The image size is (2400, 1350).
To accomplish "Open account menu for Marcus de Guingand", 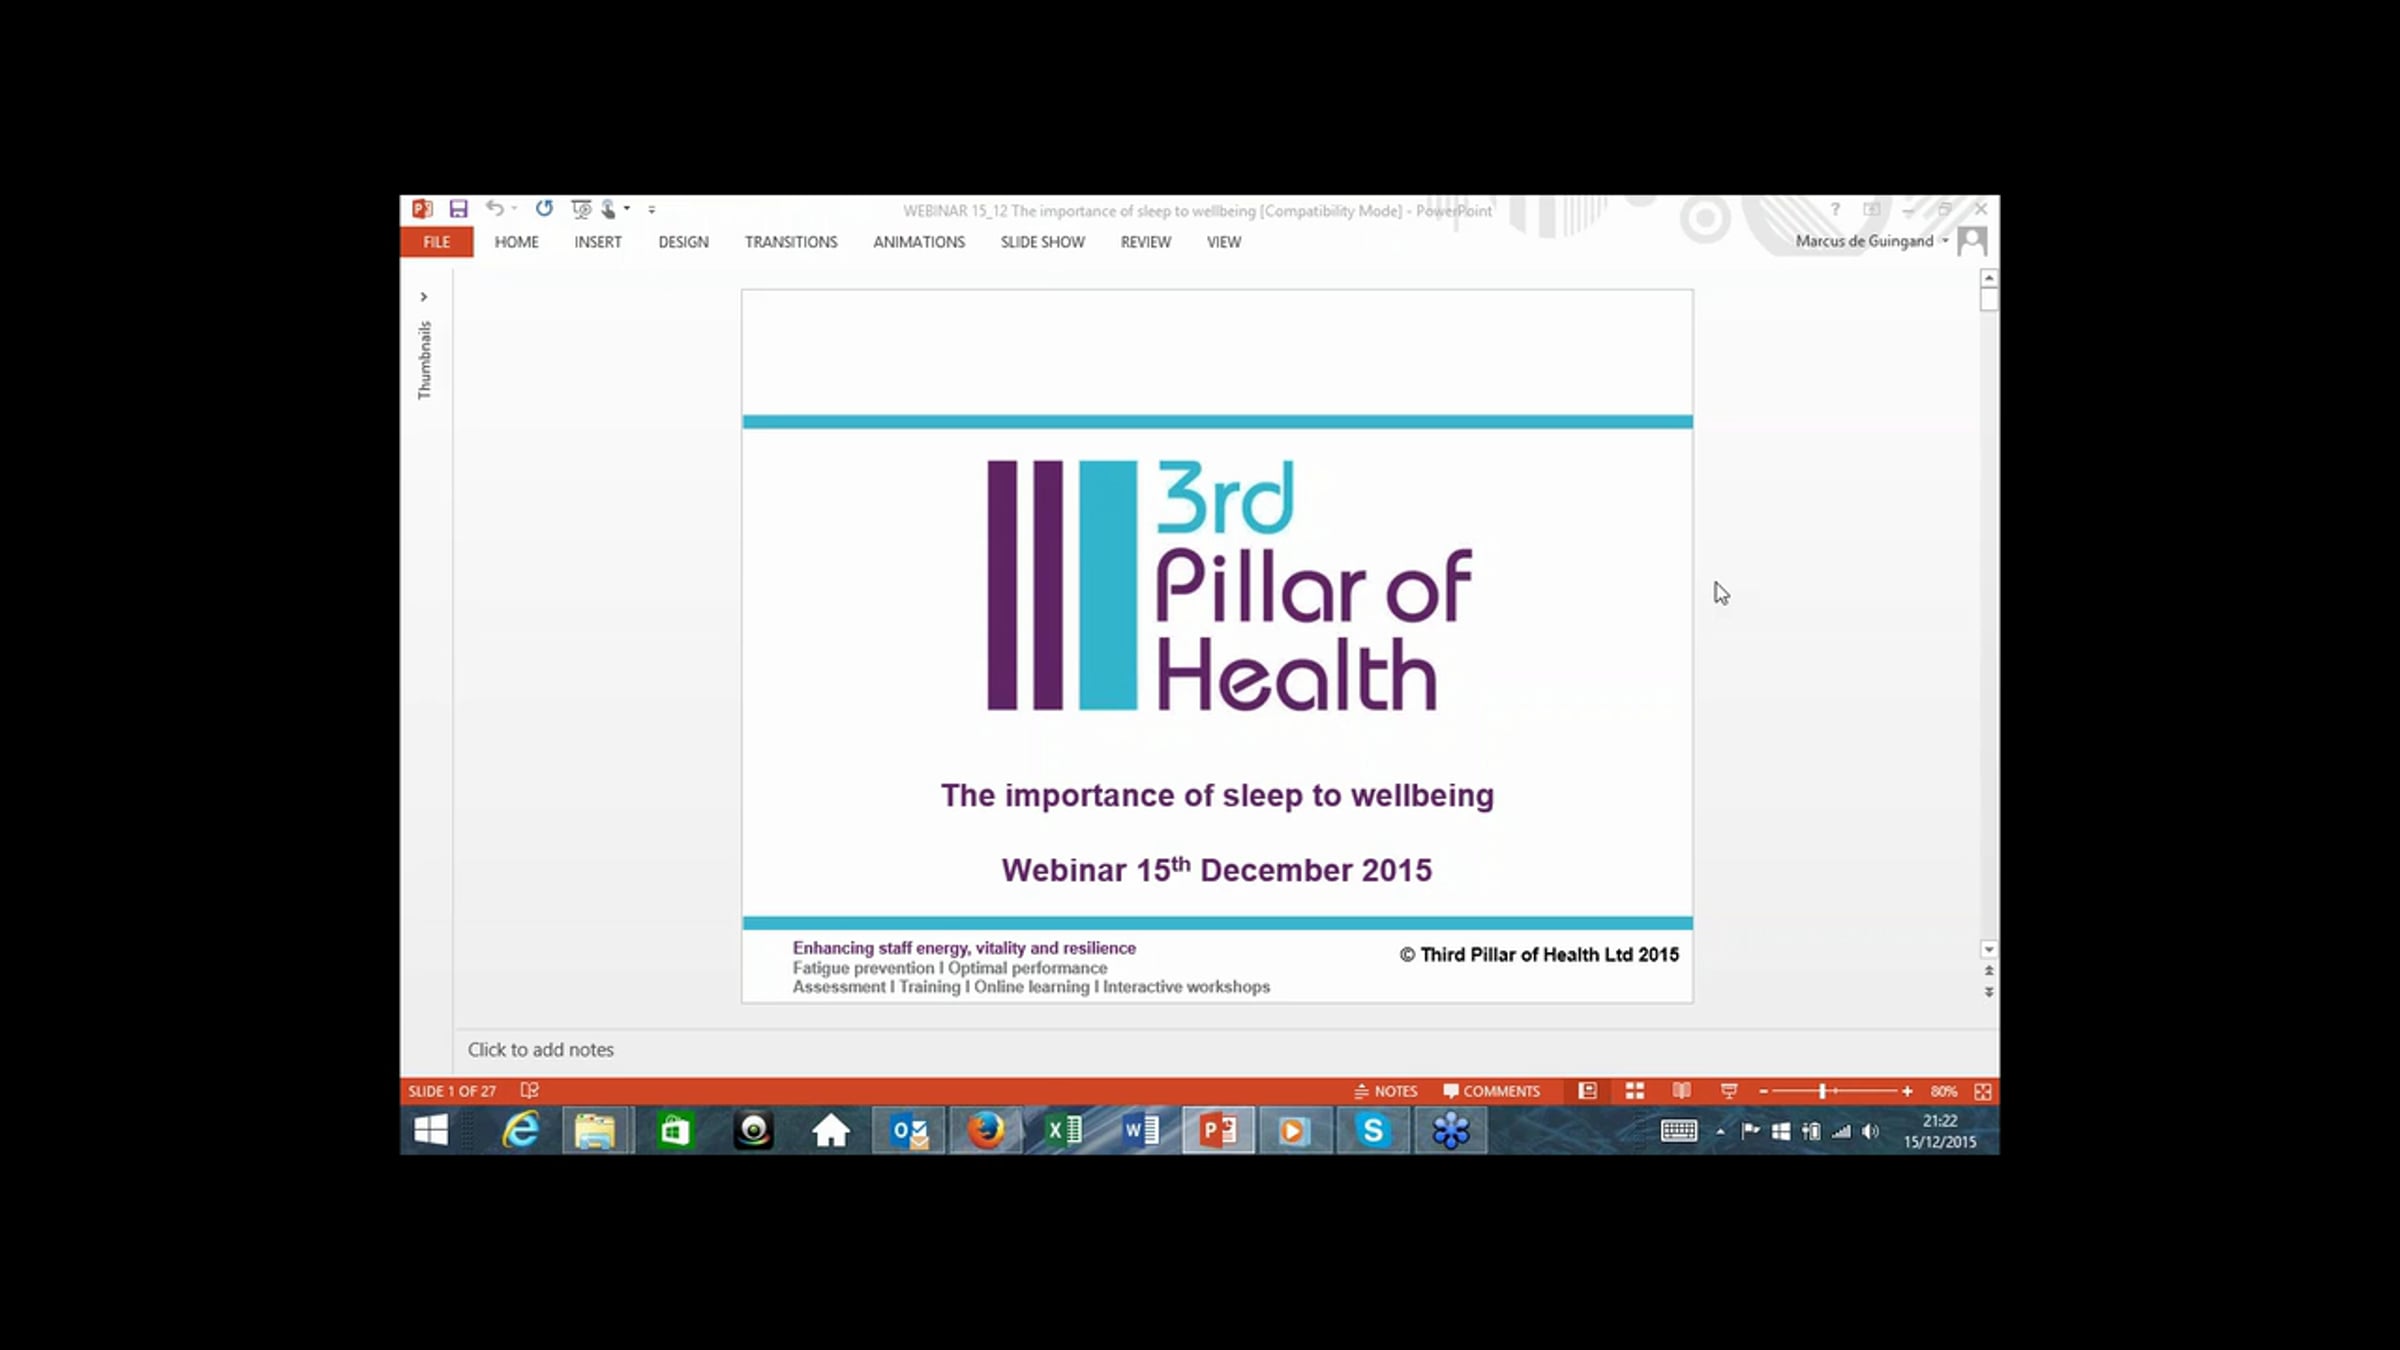I will [x=1872, y=241].
